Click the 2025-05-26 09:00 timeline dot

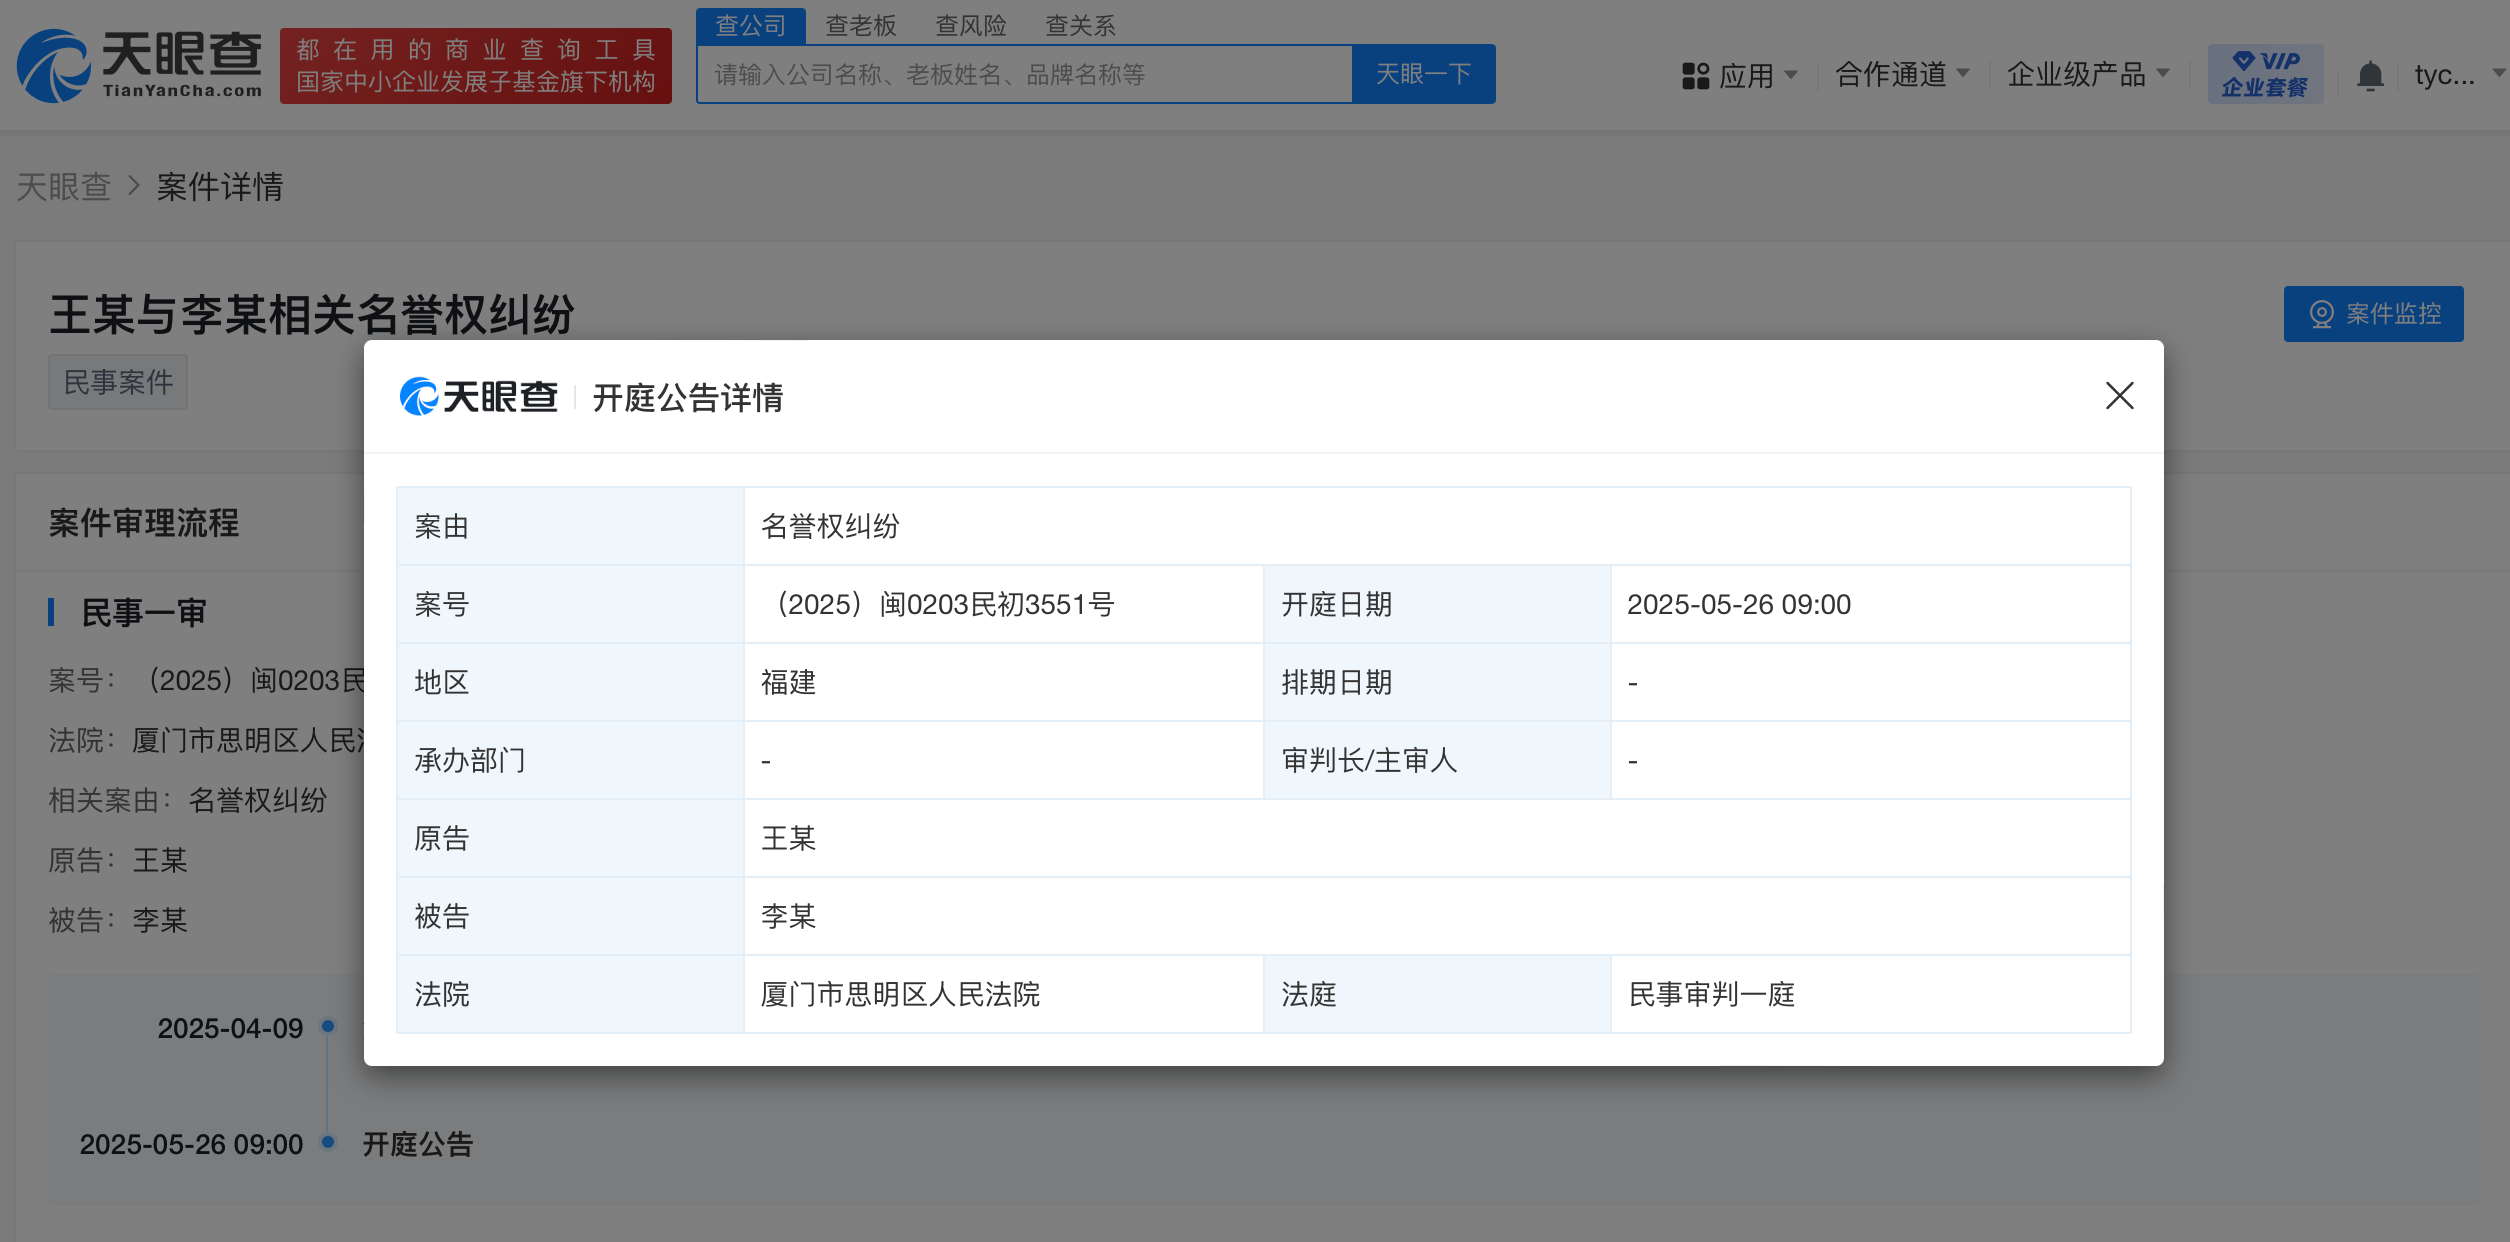[327, 1142]
